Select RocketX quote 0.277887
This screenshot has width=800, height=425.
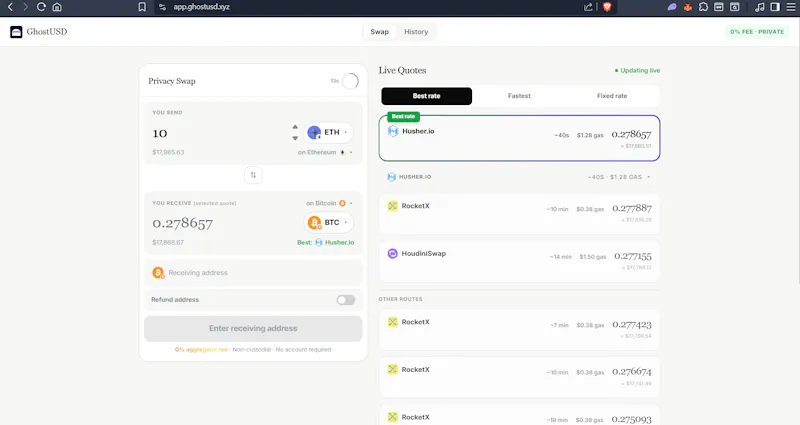(519, 214)
